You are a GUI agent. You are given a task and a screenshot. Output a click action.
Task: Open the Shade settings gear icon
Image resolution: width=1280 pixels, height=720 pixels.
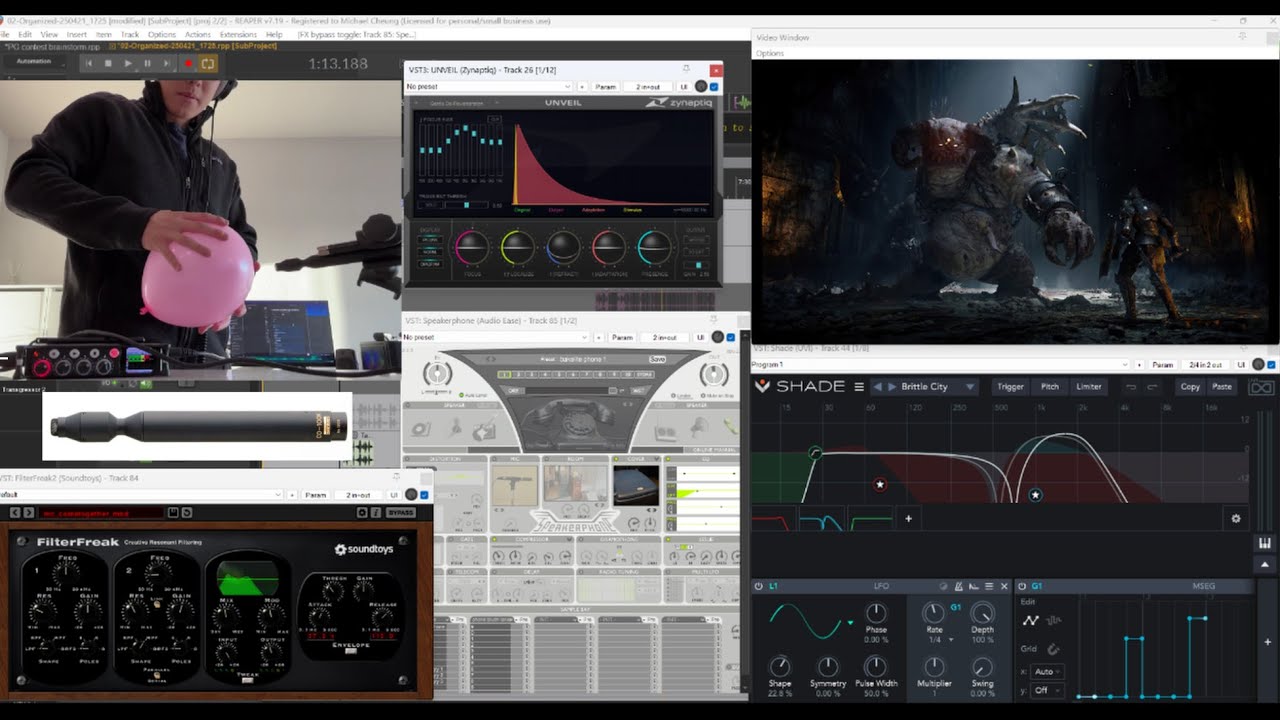click(1236, 519)
